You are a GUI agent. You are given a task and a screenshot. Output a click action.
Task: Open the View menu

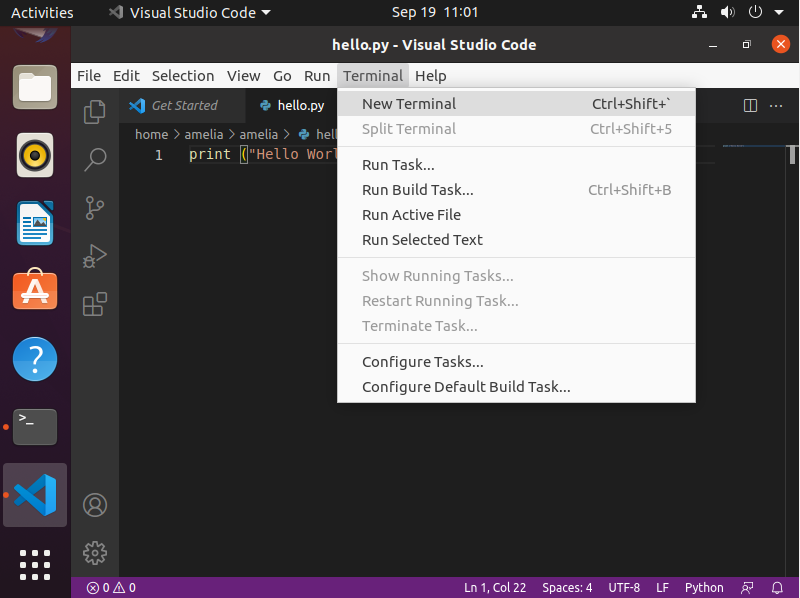coord(243,76)
